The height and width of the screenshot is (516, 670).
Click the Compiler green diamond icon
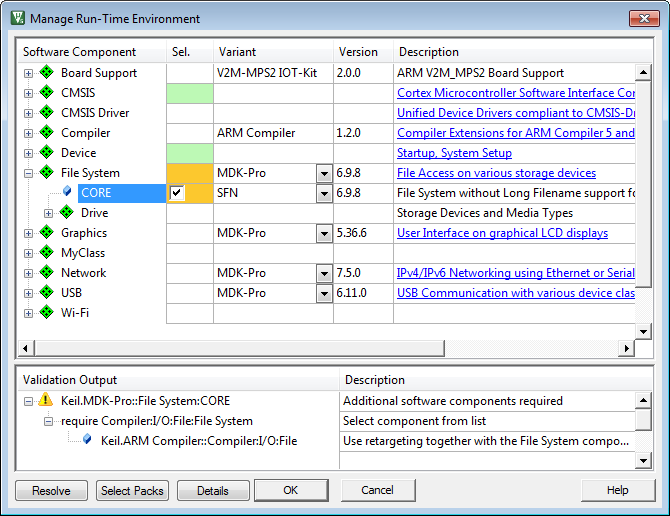[46, 133]
